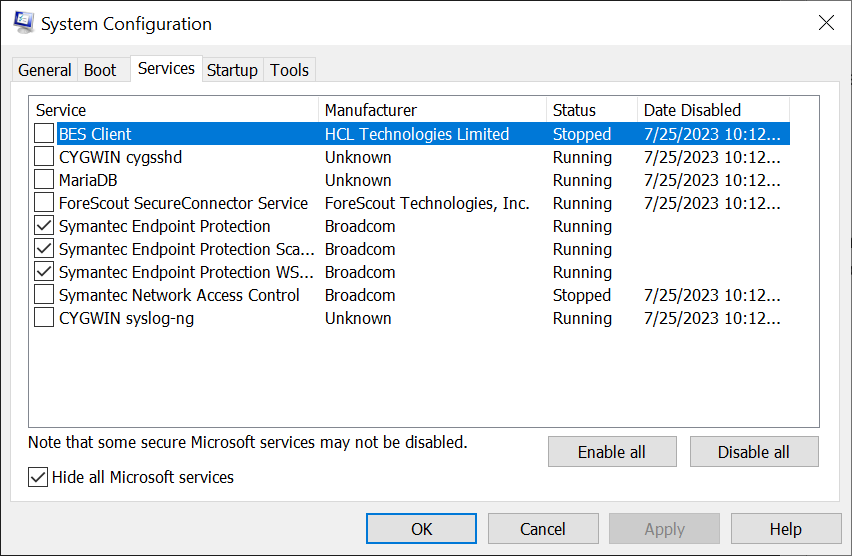Click Stopped status of Symantec Network Access Control
This screenshot has width=852, height=556.
pos(582,295)
